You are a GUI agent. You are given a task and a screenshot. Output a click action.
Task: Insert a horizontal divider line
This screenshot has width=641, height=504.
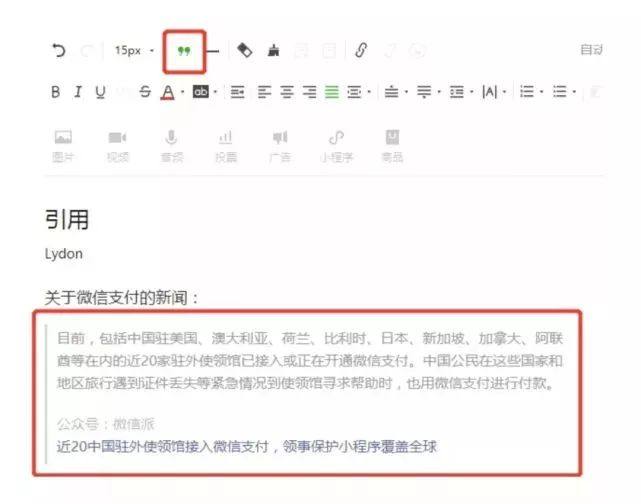coord(213,51)
